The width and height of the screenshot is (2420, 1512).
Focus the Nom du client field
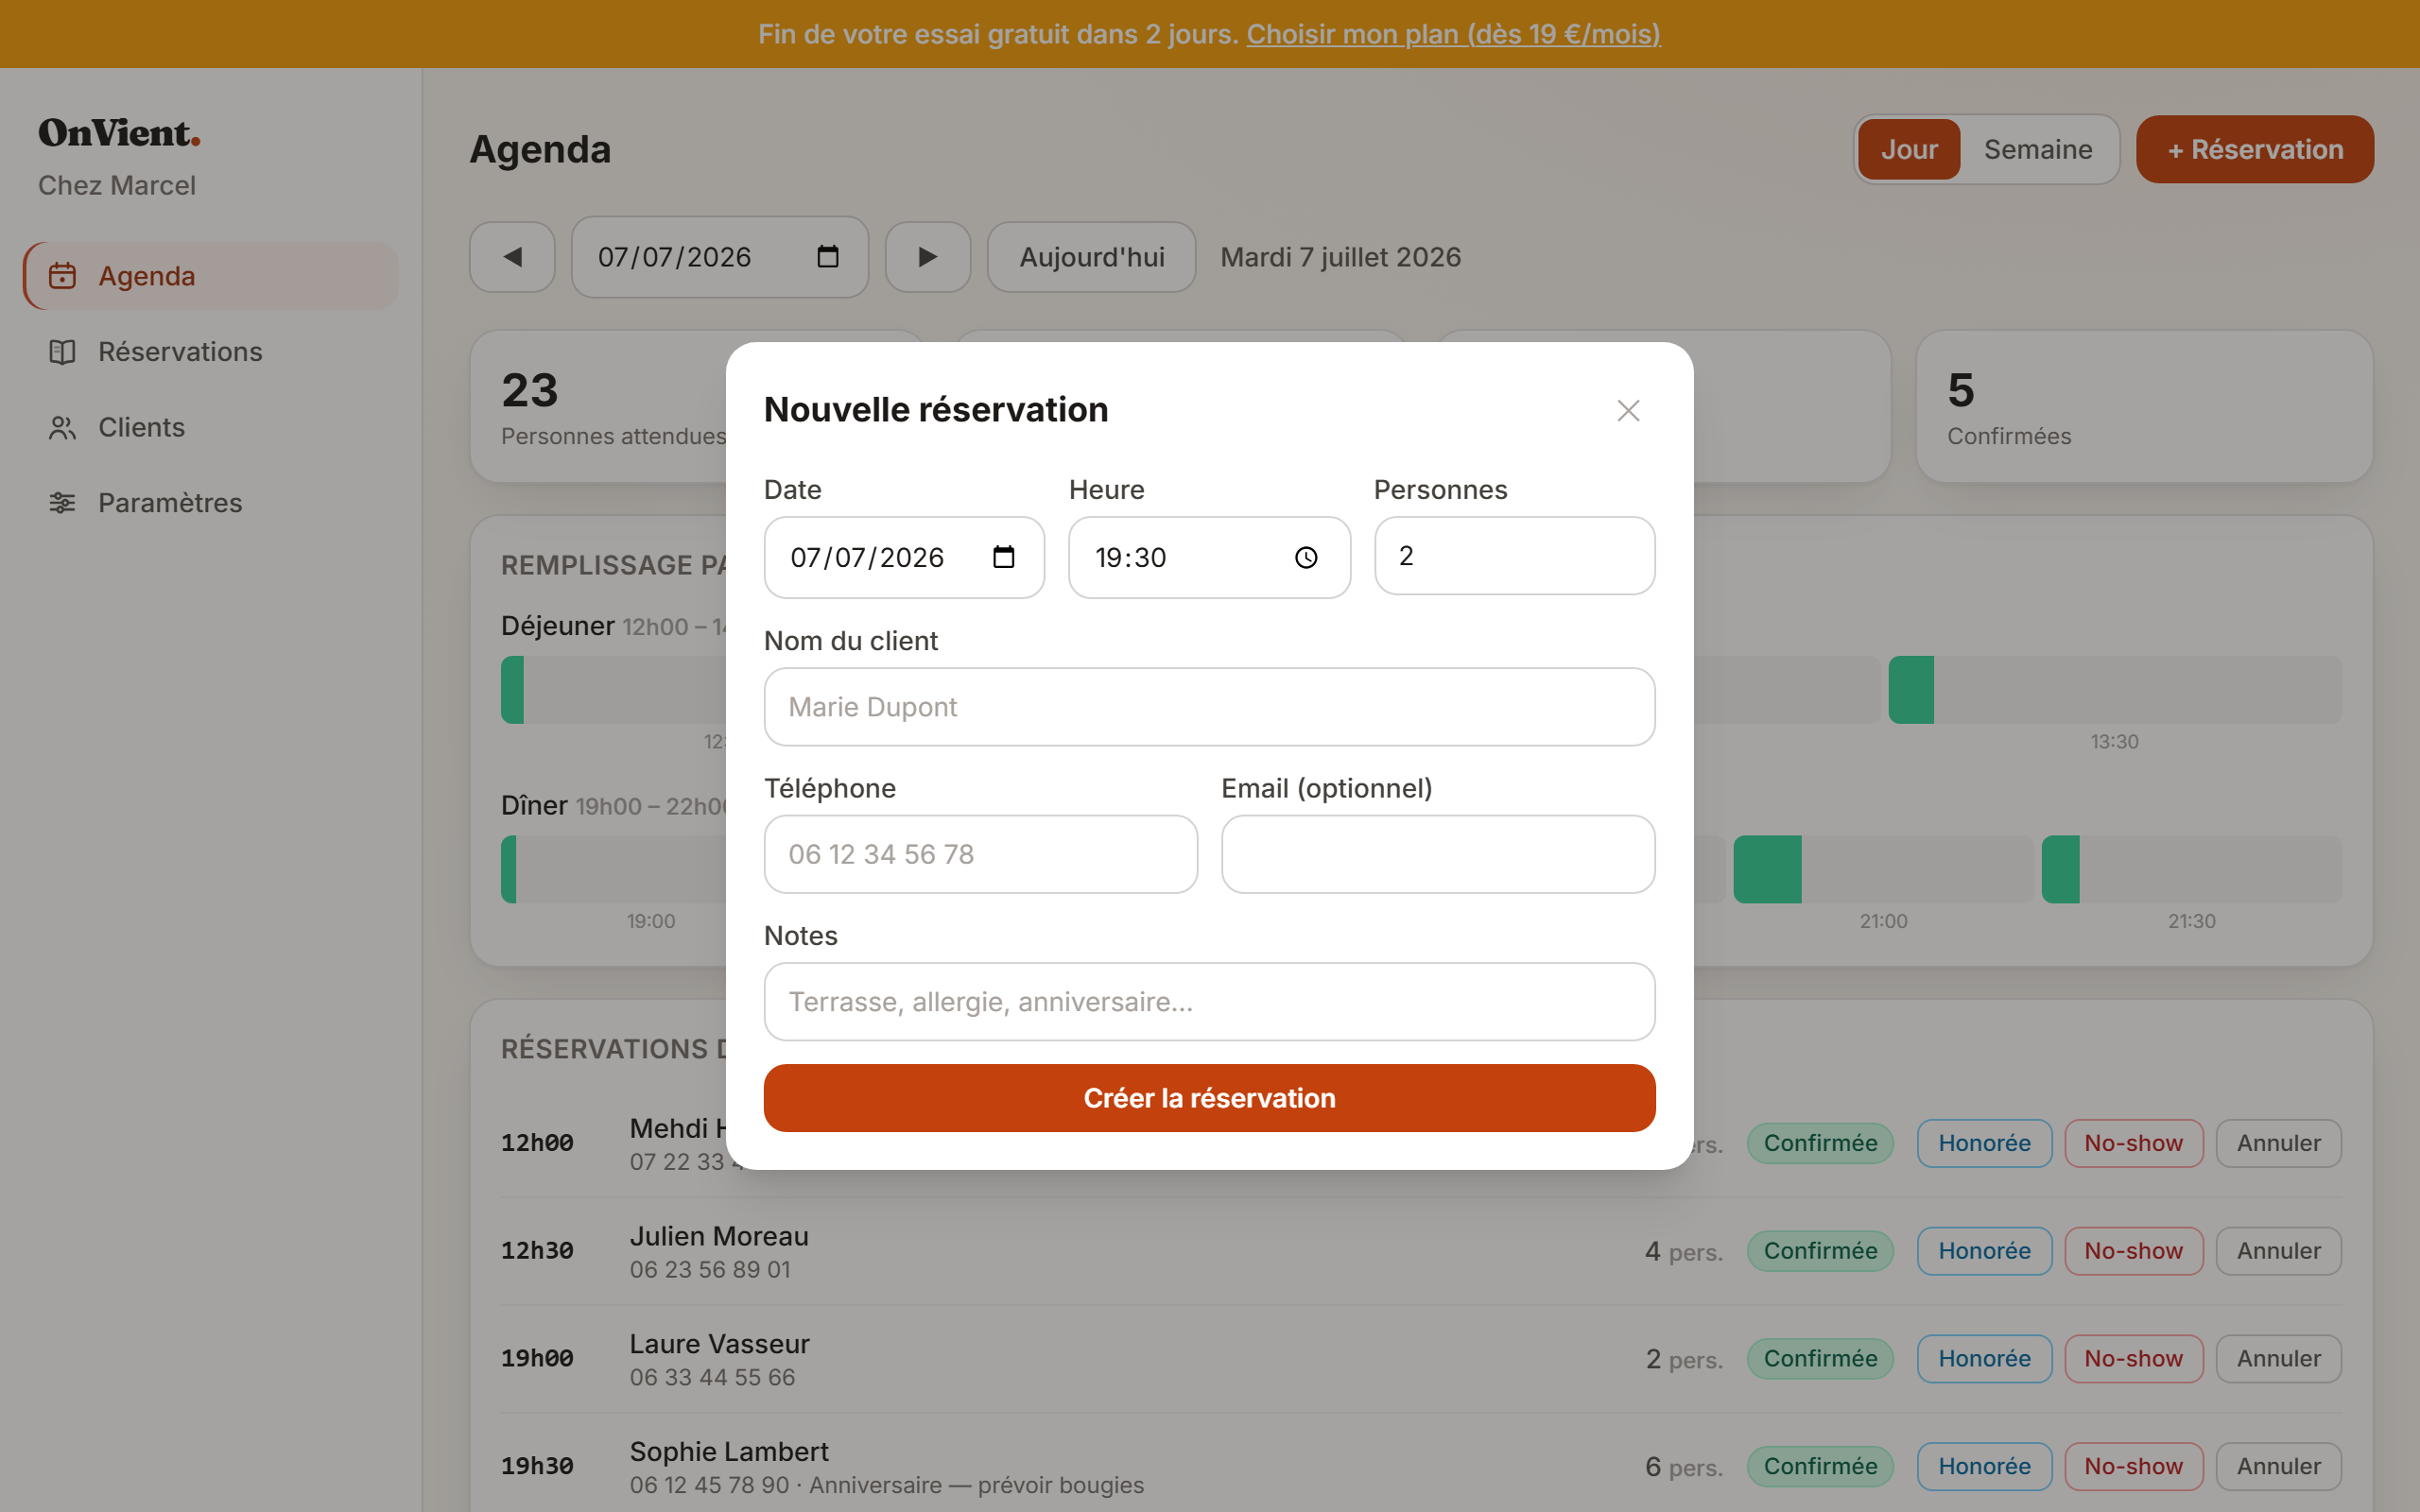click(x=1209, y=707)
